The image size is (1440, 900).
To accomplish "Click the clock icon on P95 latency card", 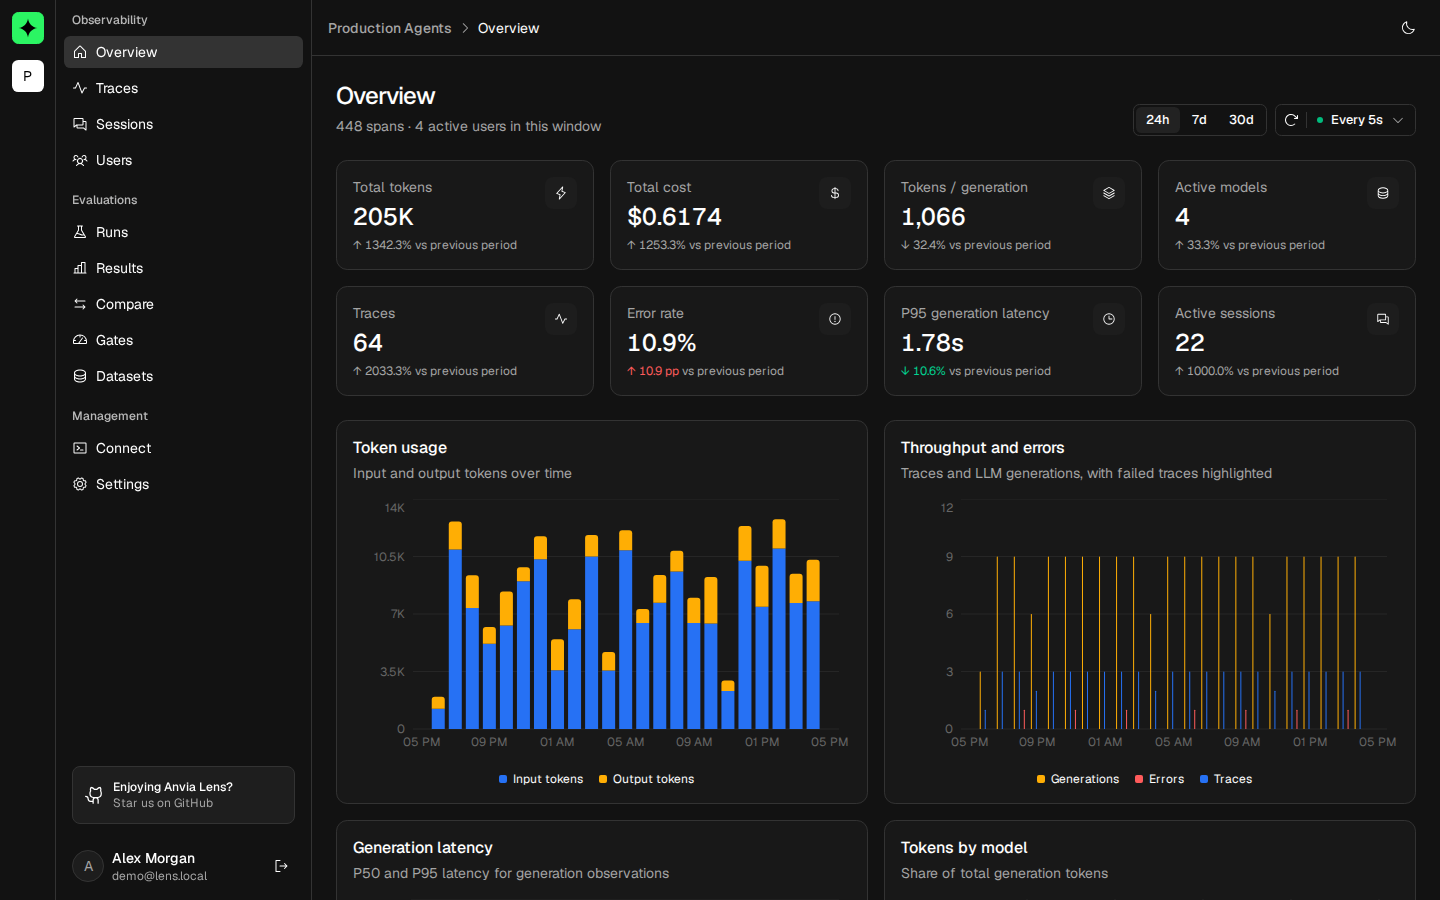I will [x=1109, y=319].
